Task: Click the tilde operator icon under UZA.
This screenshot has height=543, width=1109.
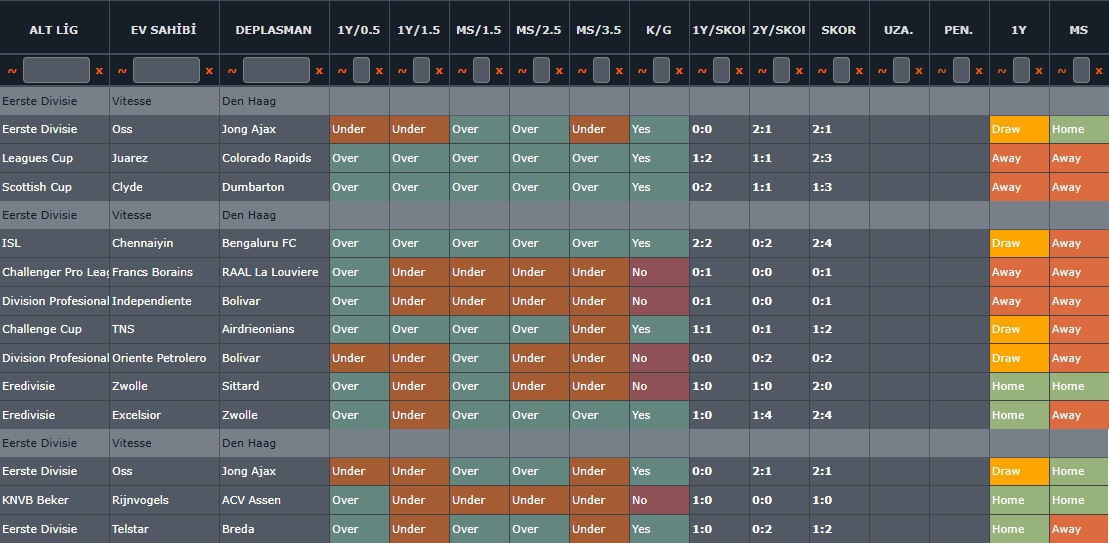Action: coord(882,71)
